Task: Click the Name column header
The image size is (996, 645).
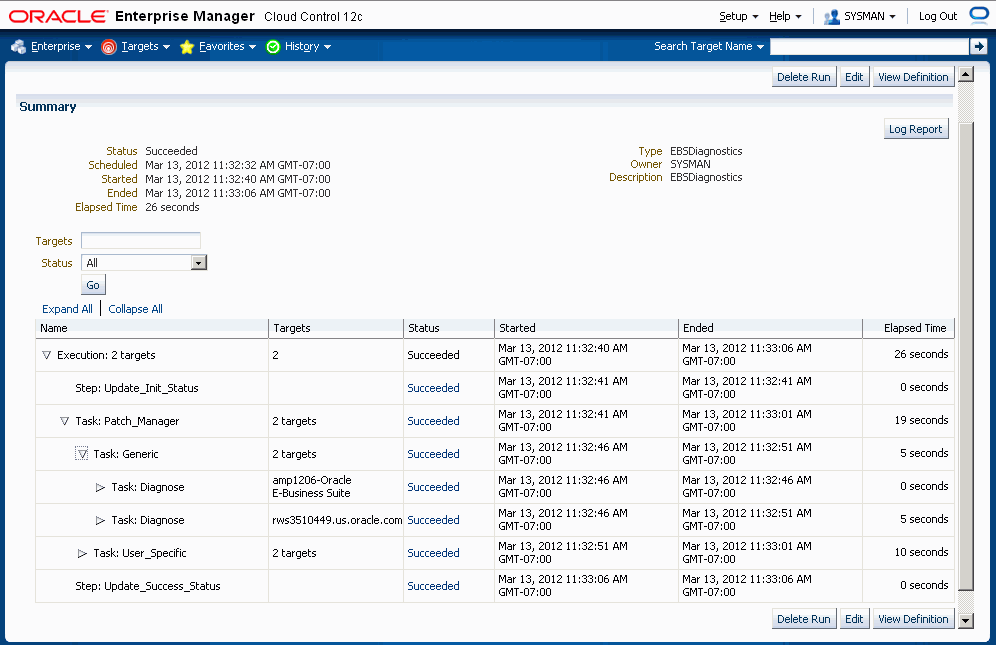Action: pyautogui.click(x=152, y=329)
